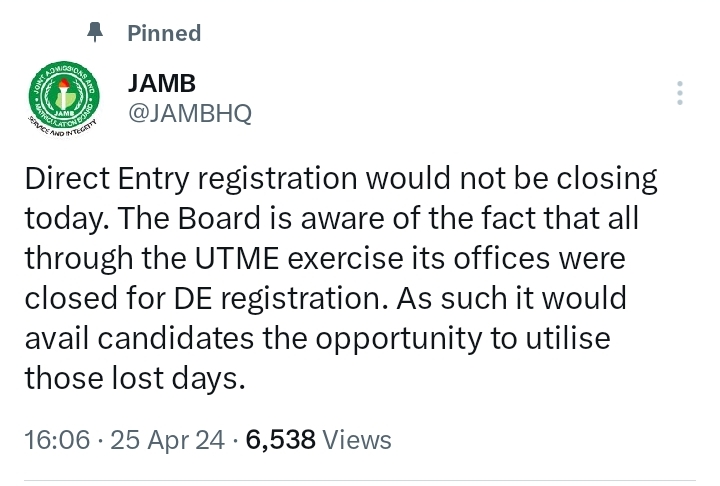Viewport: 720px width, 486px height.
Task: Open the @JAMBHQ handle link
Action: 190,113
